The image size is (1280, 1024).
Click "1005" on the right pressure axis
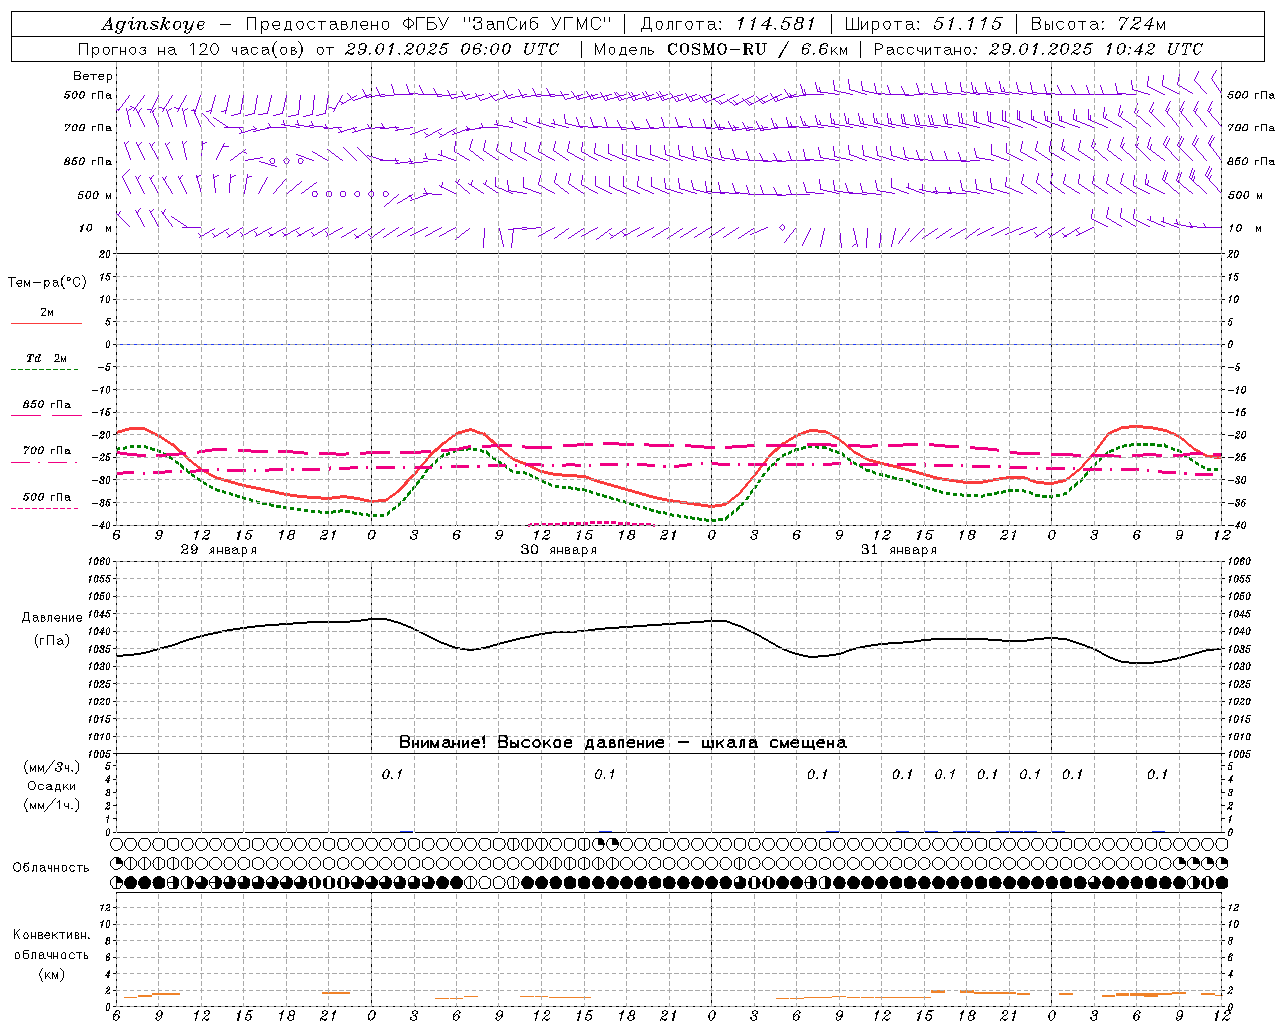click(1239, 754)
